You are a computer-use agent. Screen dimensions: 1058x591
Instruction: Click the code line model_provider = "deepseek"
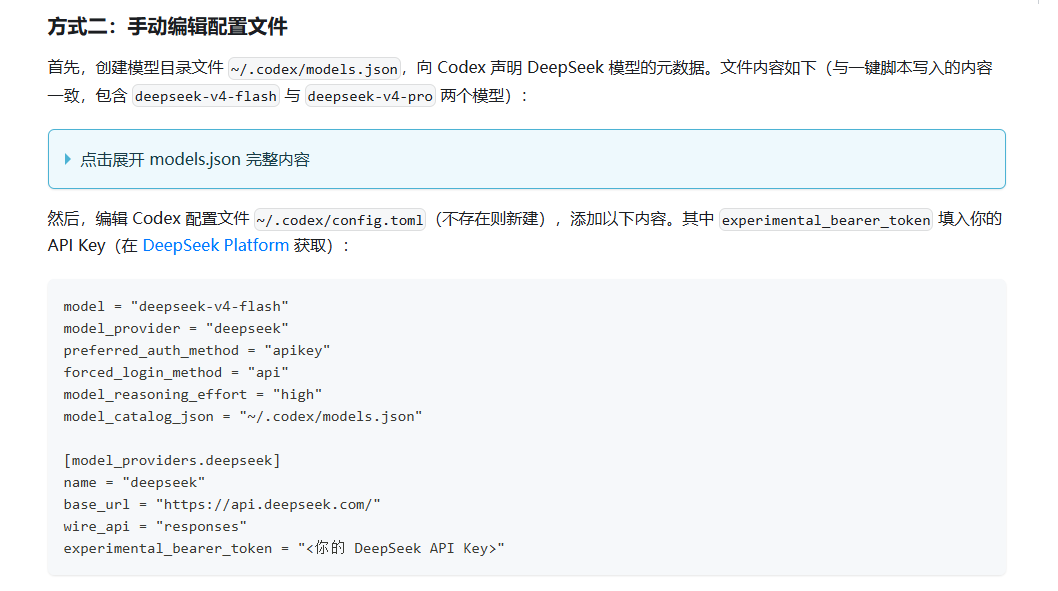tap(176, 329)
